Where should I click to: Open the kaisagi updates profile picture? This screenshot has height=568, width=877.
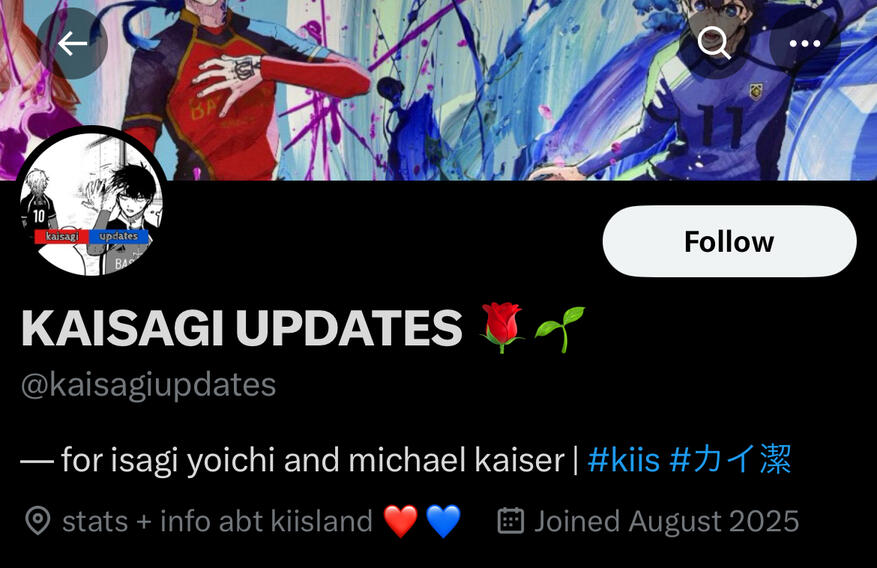click(x=92, y=203)
